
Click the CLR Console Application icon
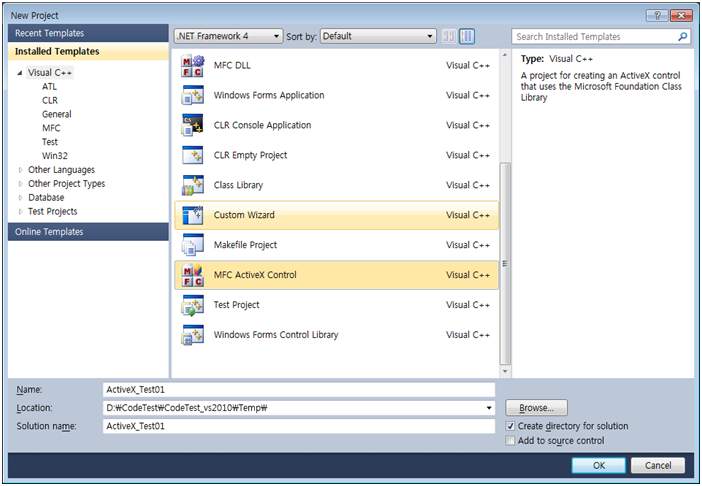pos(193,125)
